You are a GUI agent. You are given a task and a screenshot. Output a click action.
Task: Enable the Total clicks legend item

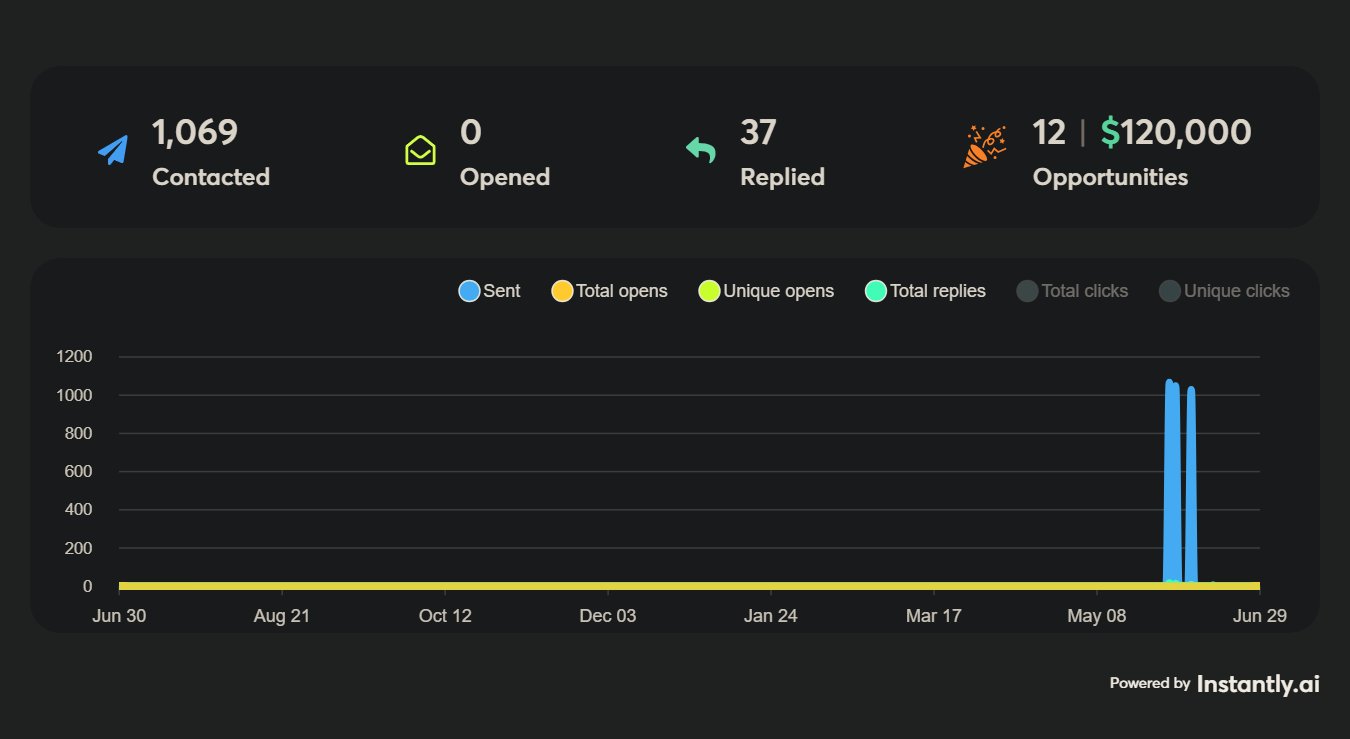(x=1073, y=291)
